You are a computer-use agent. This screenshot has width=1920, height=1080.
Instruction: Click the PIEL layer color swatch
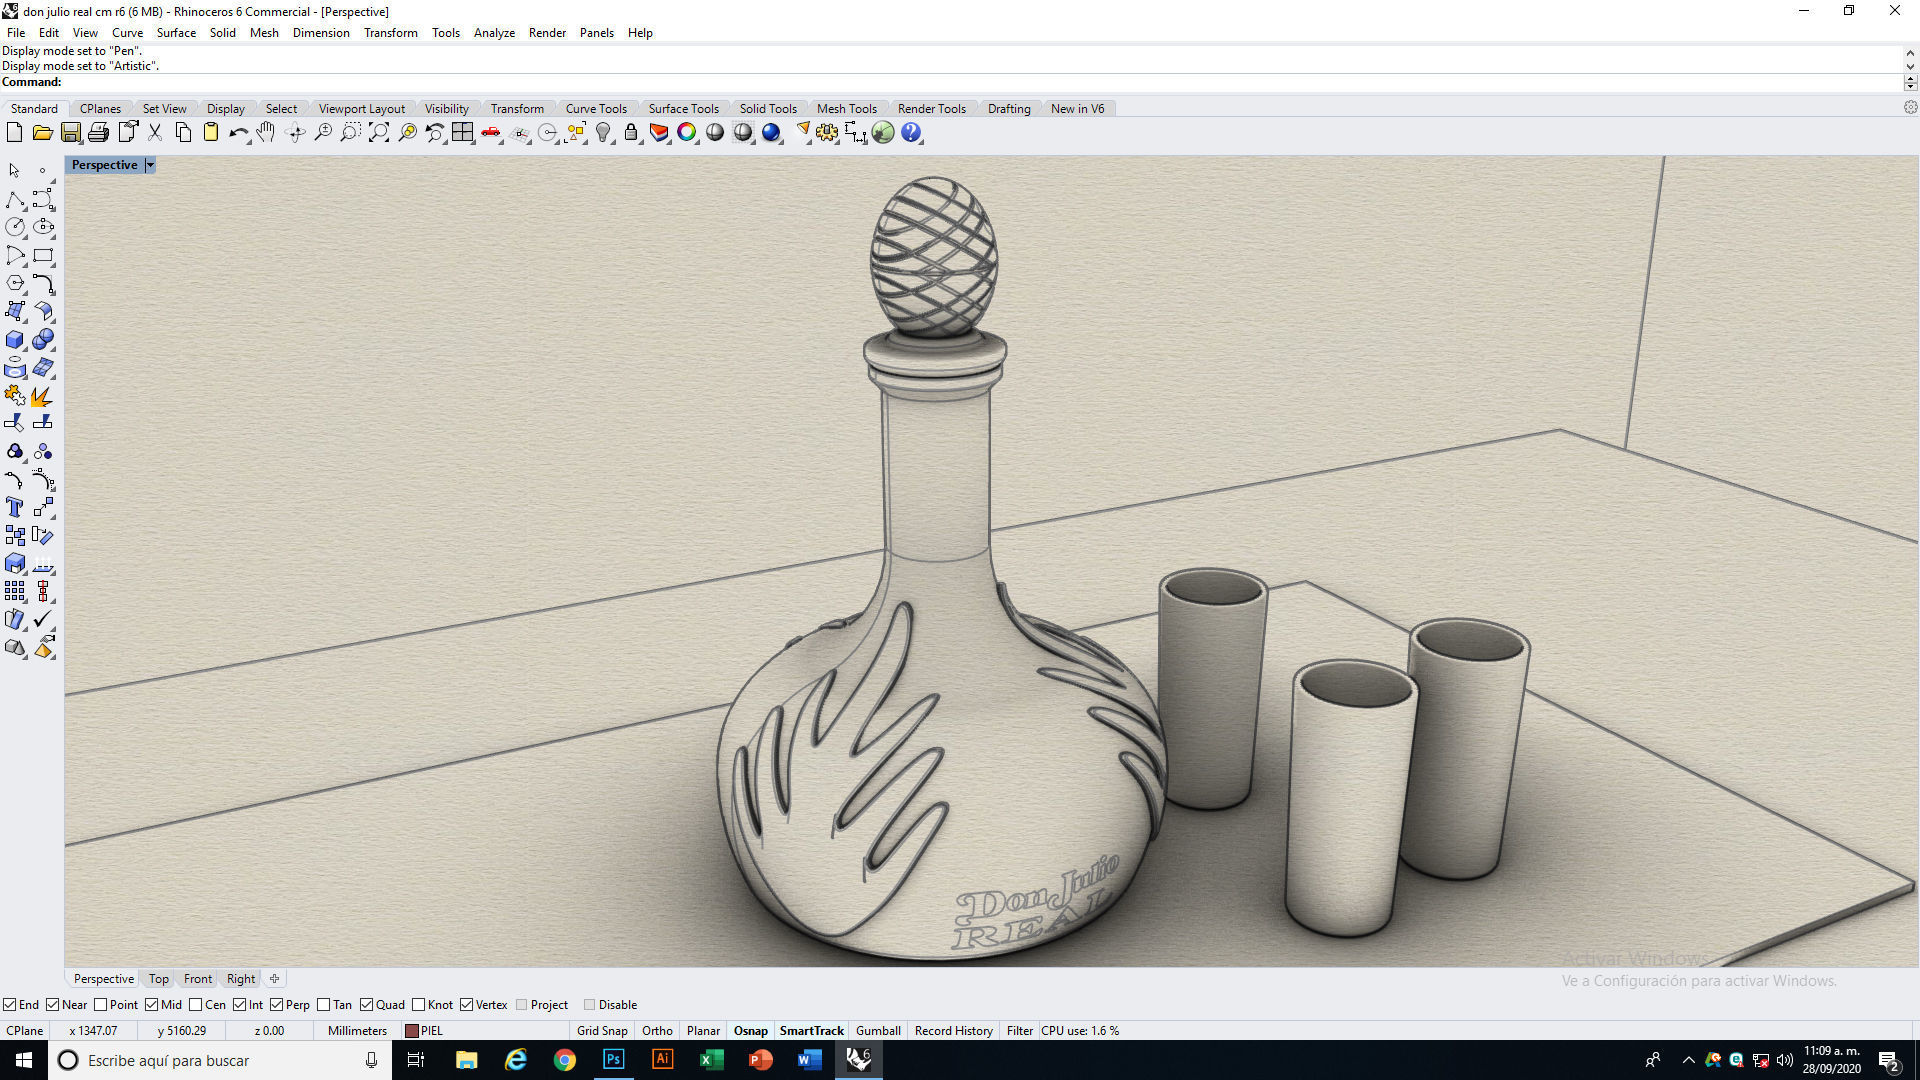tap(411, 1031)
